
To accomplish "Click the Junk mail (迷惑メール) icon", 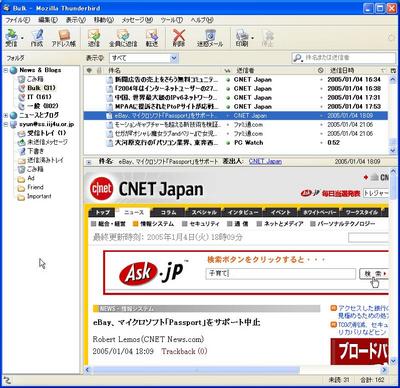I will (x=210, y=37).
